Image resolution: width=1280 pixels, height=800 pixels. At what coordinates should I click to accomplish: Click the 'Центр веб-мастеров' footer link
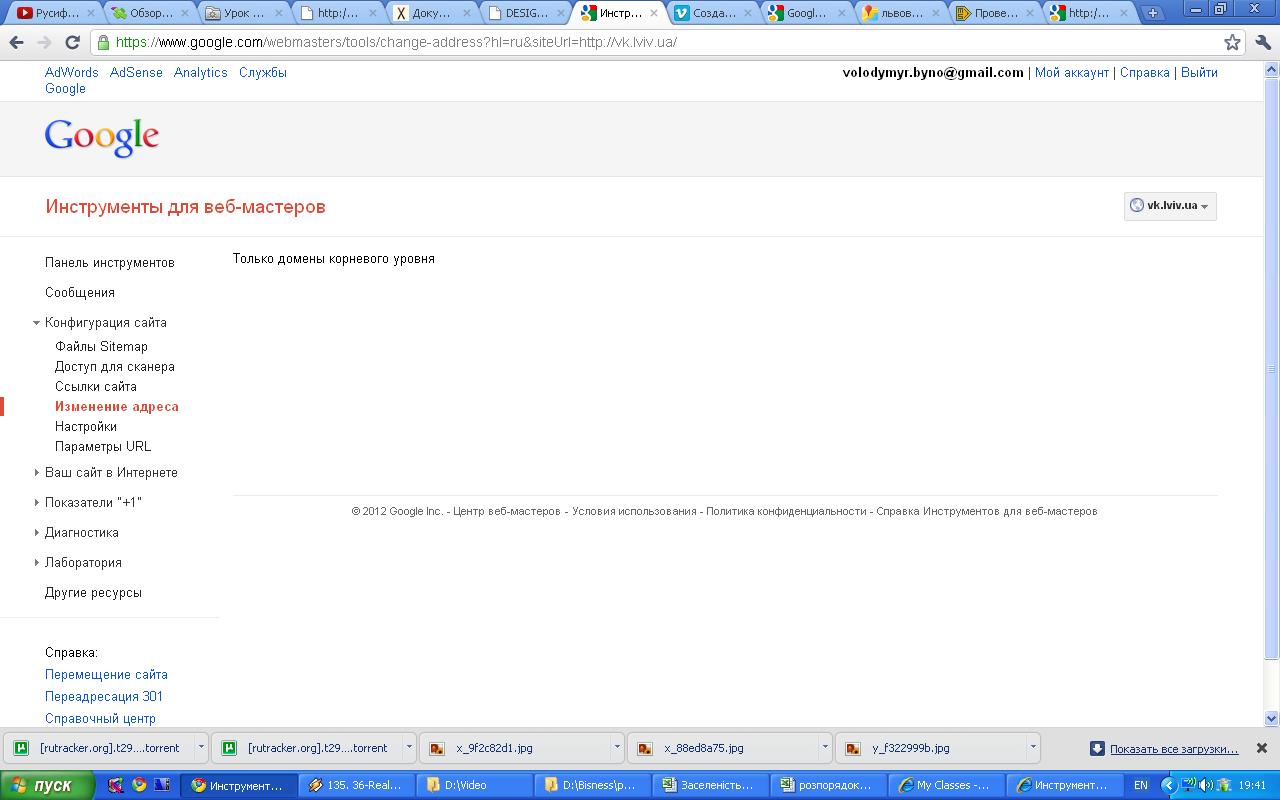point(507,511)
